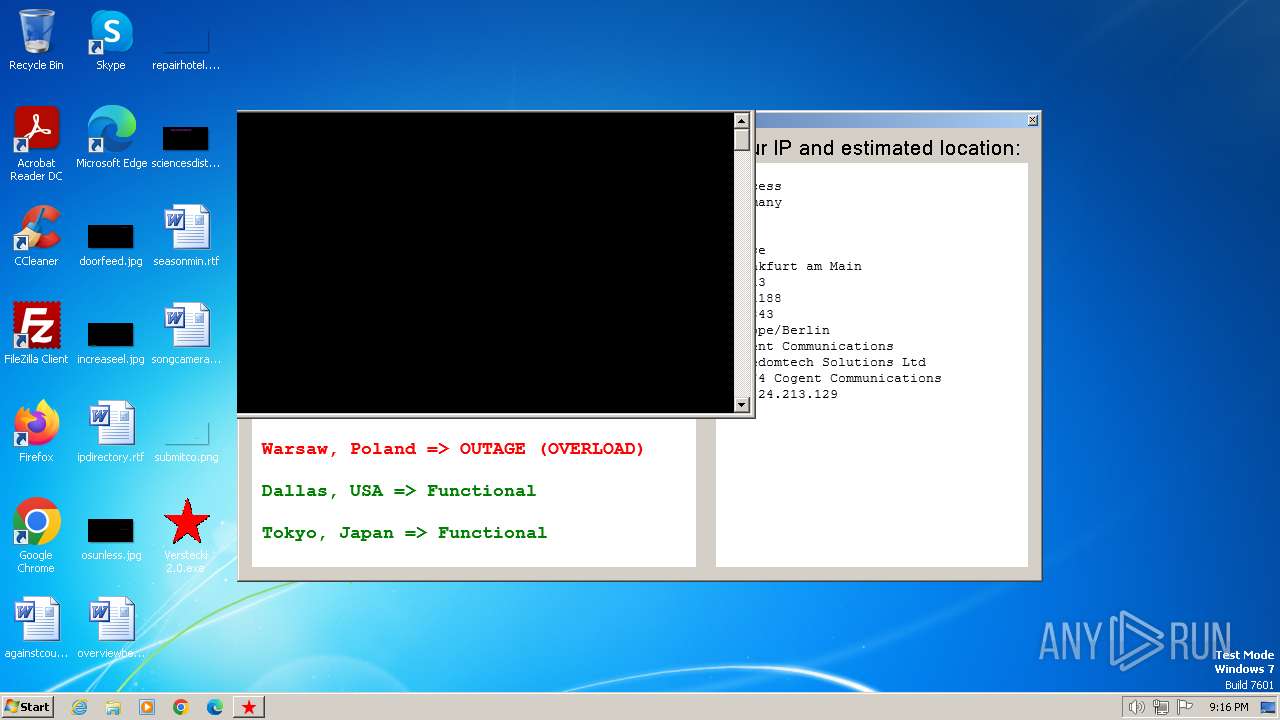Click scroll up arrow of black panel
The height and width of the screenshot is (720, 1280).
(x=742, y=120)
